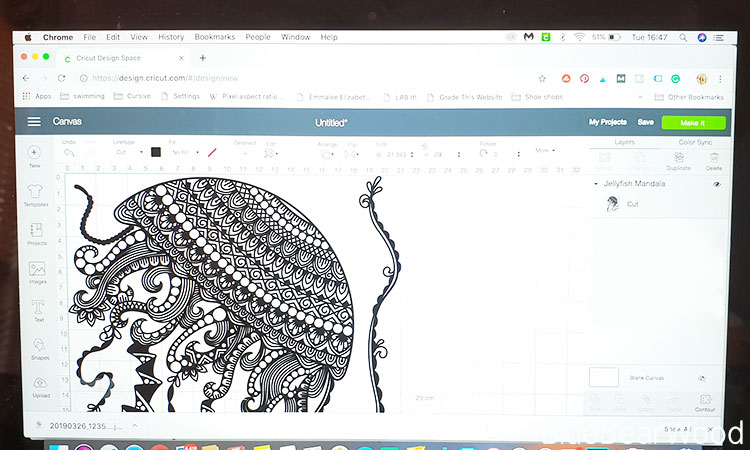Collapse the Jellyfish Mandala layer group
Screen dimensions: 750x450
coord(596,184)
